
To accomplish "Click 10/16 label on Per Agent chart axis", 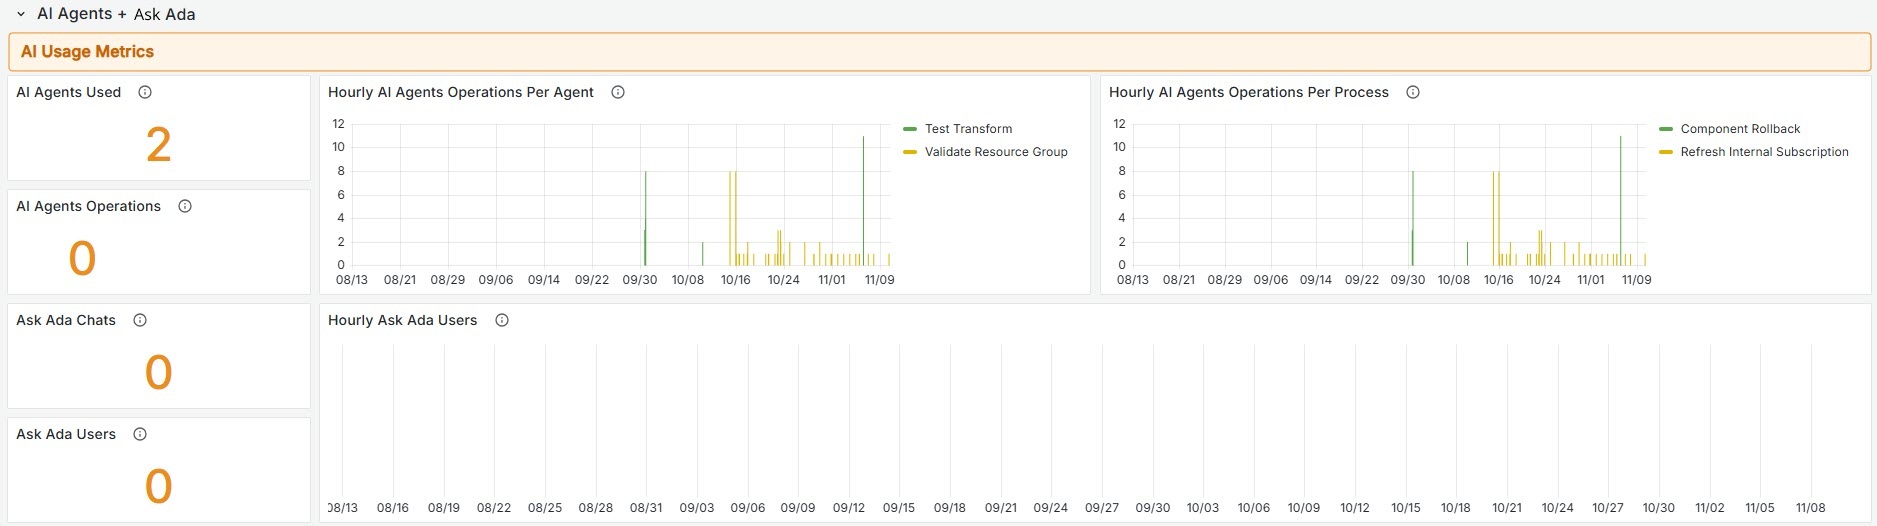I will pyautogui.click(x=736, y=280).
